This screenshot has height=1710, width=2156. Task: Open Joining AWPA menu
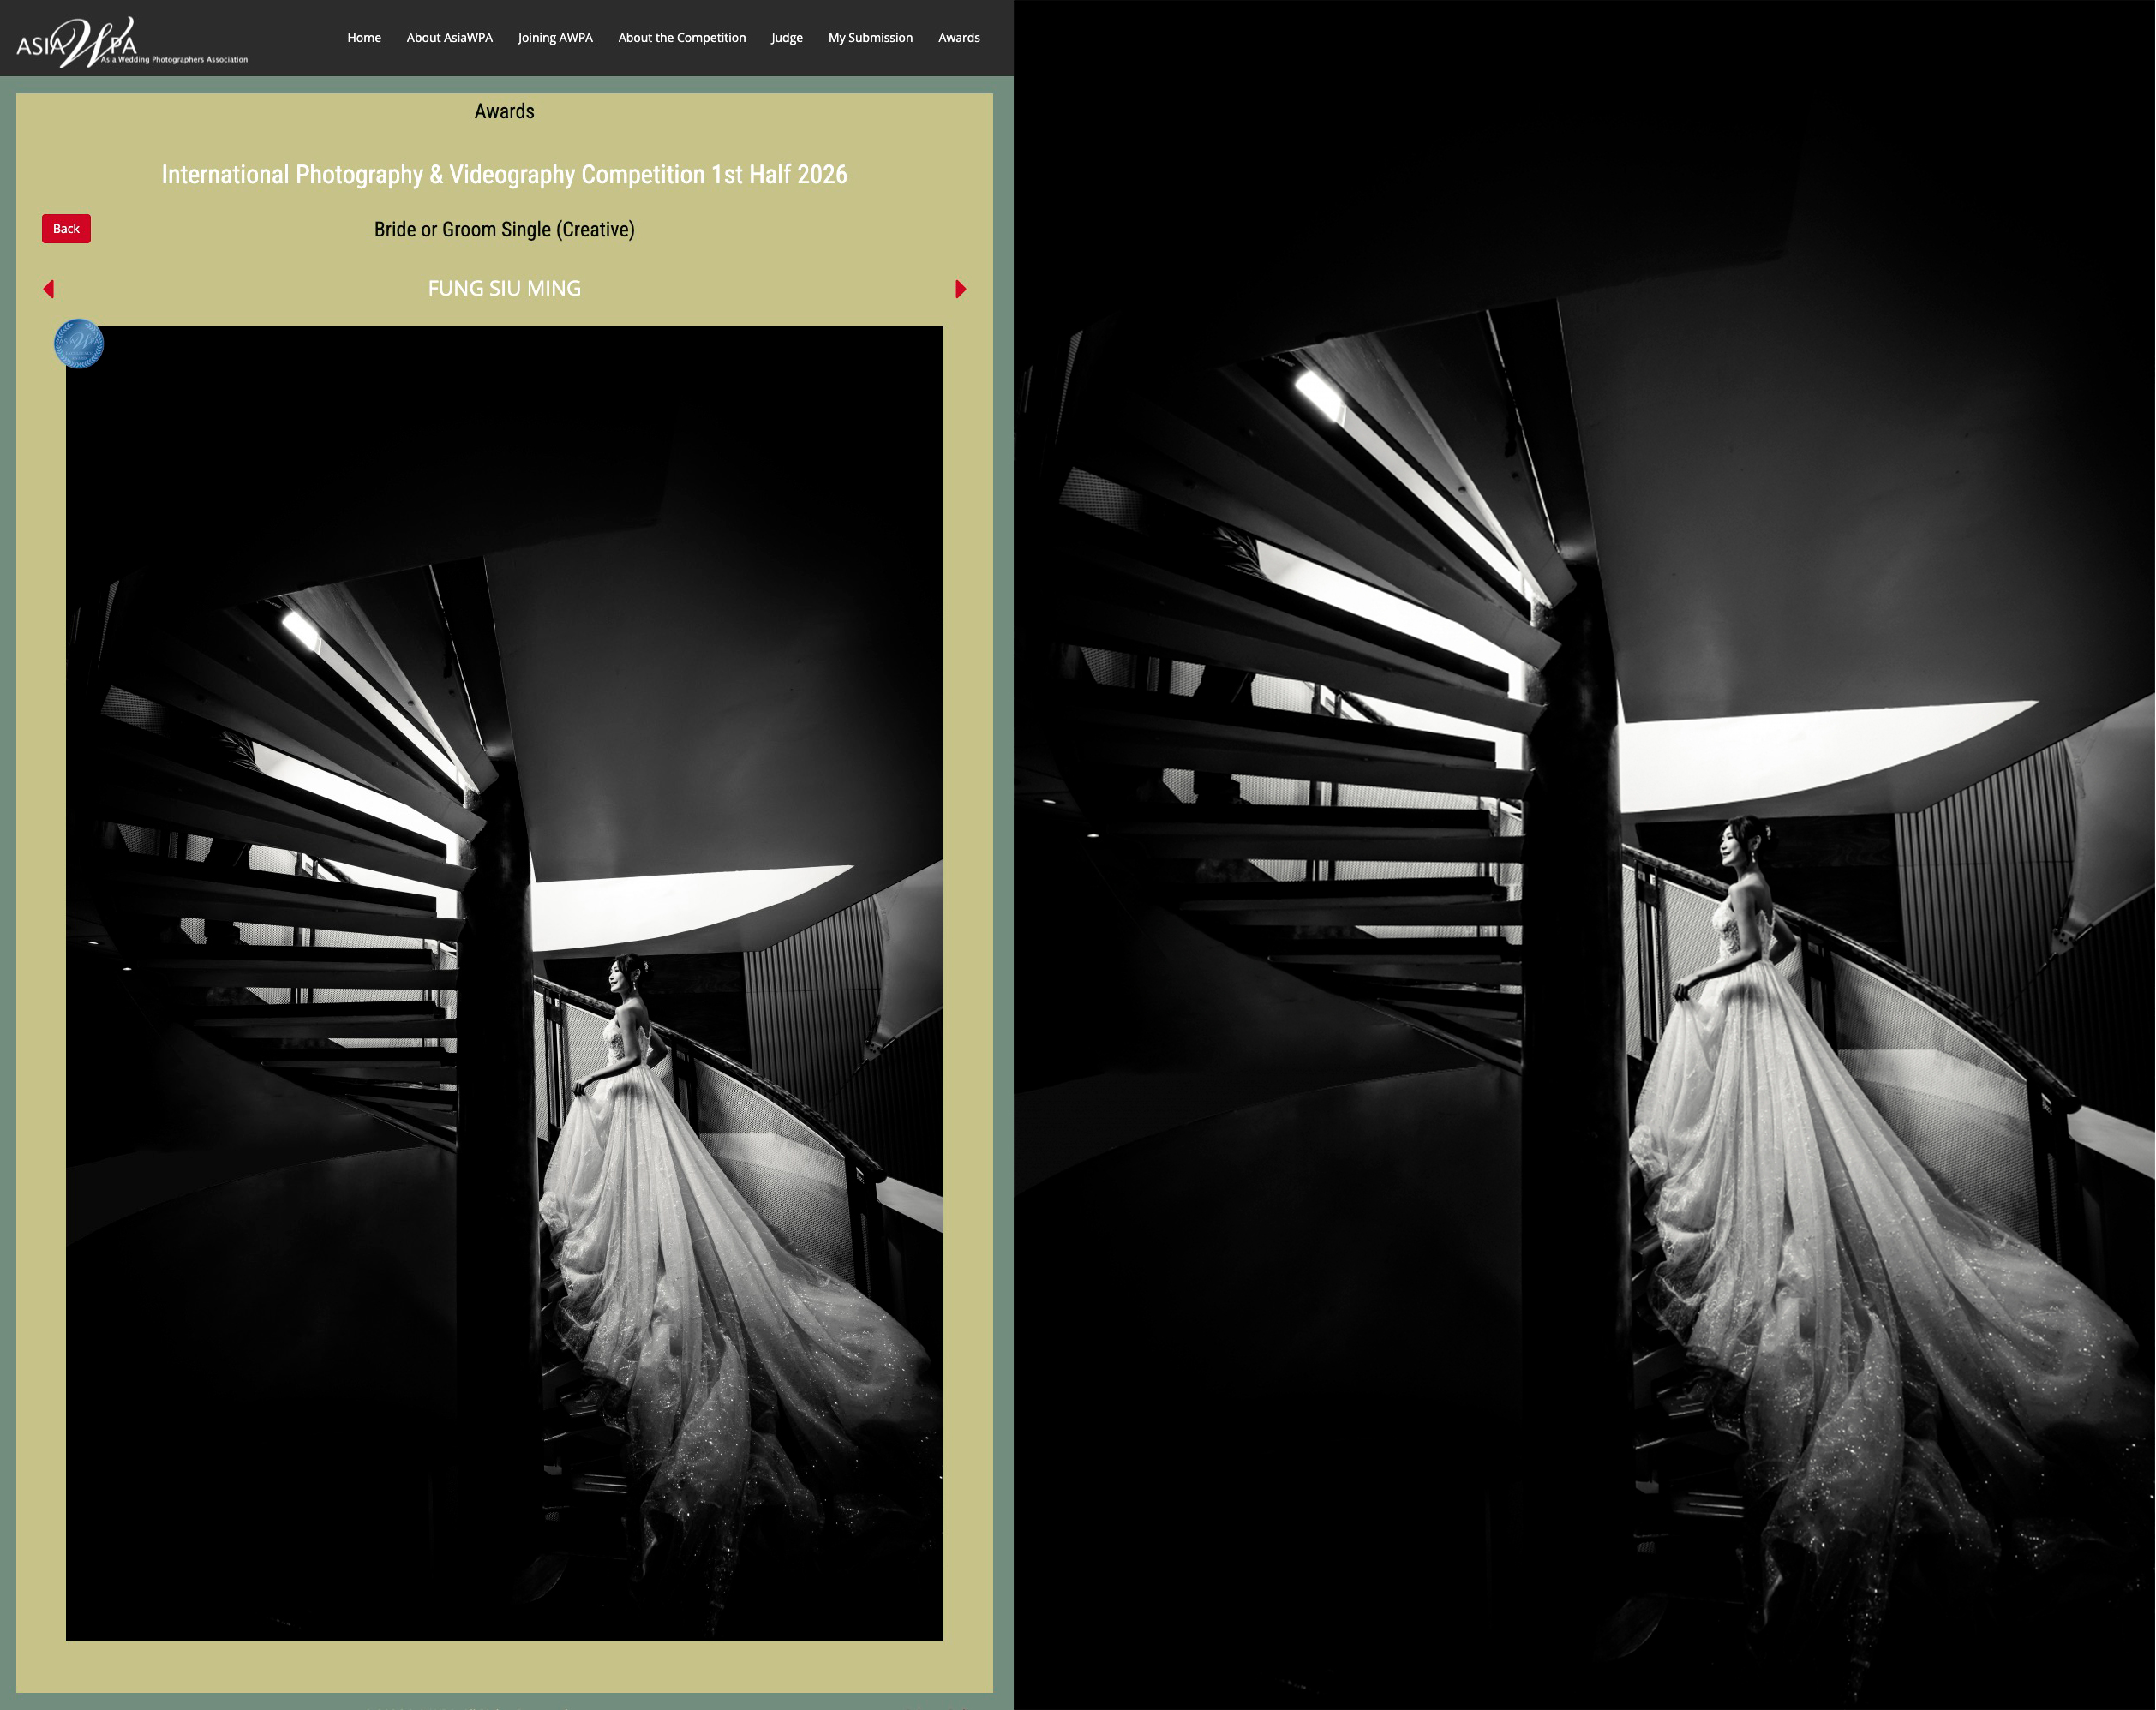555,38
